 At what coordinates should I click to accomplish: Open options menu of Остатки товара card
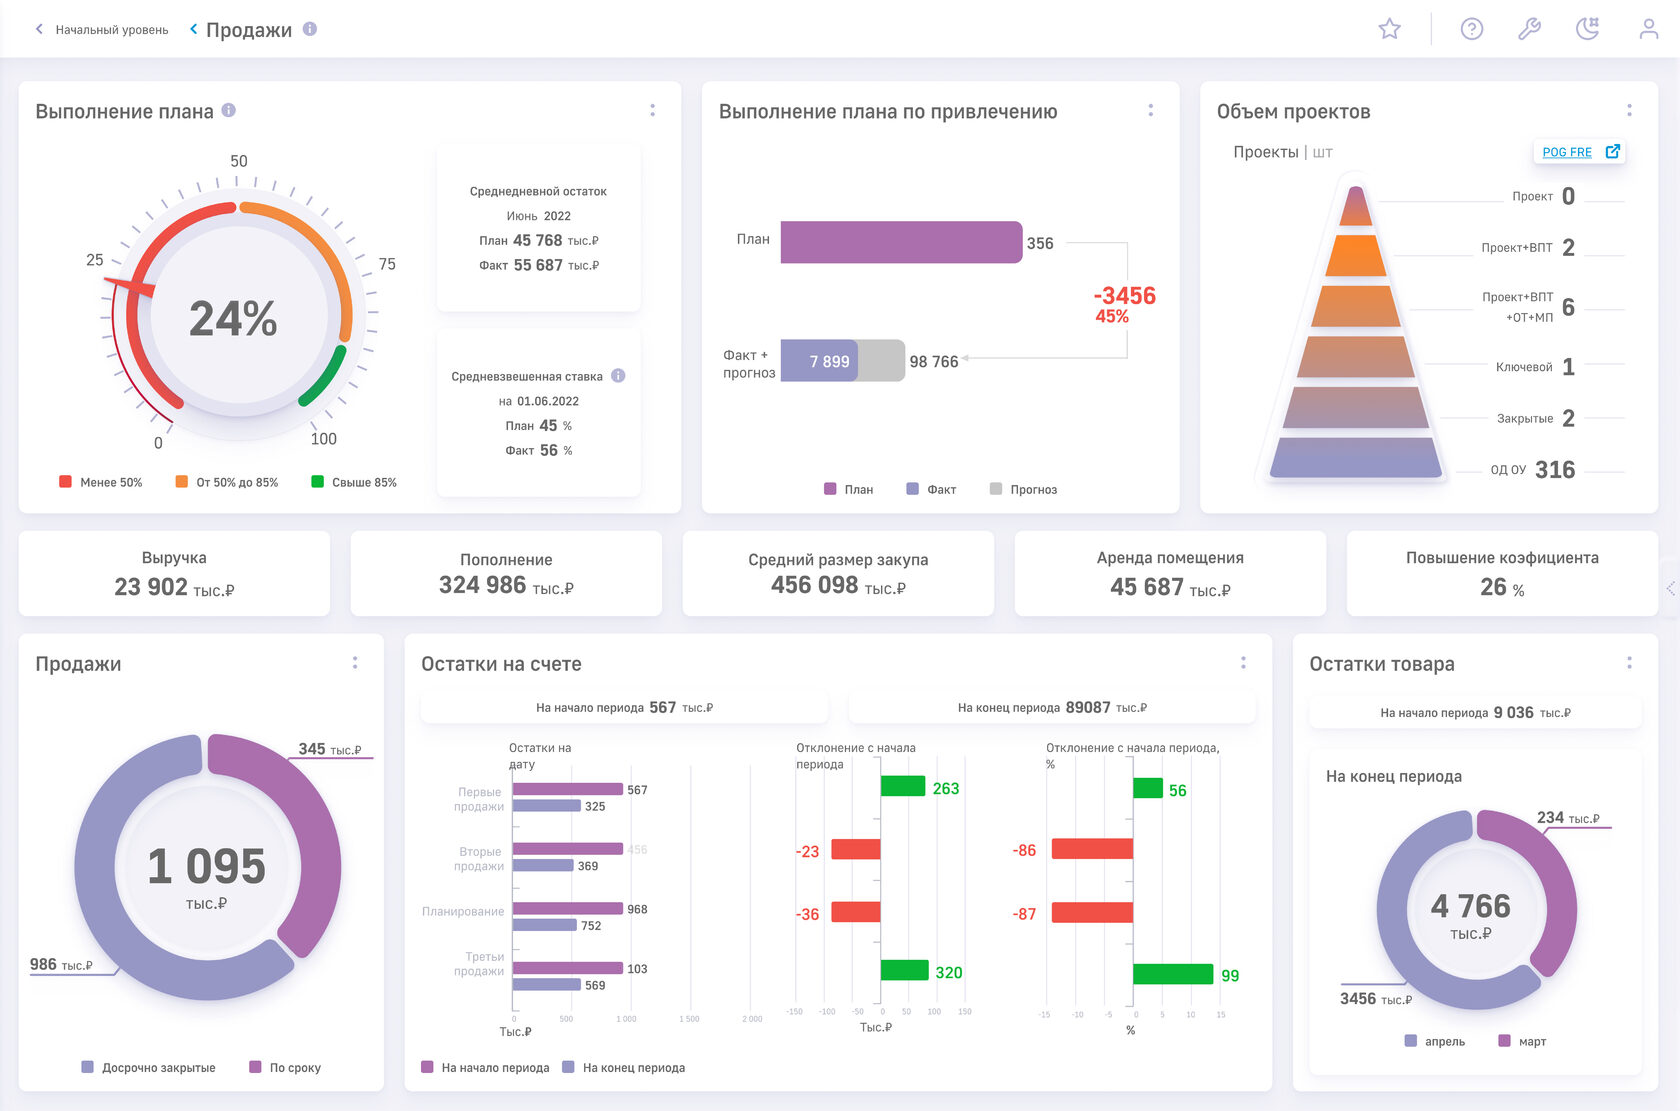(1629, 663)
